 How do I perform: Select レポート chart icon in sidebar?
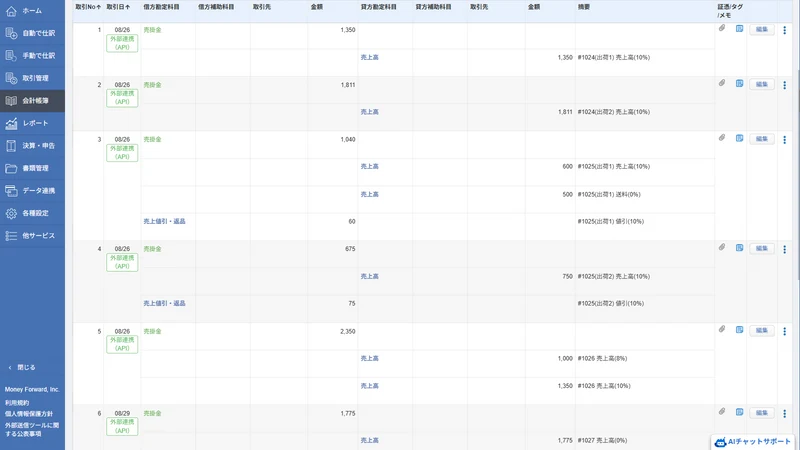pyautogui.click(x=11, y=123)
